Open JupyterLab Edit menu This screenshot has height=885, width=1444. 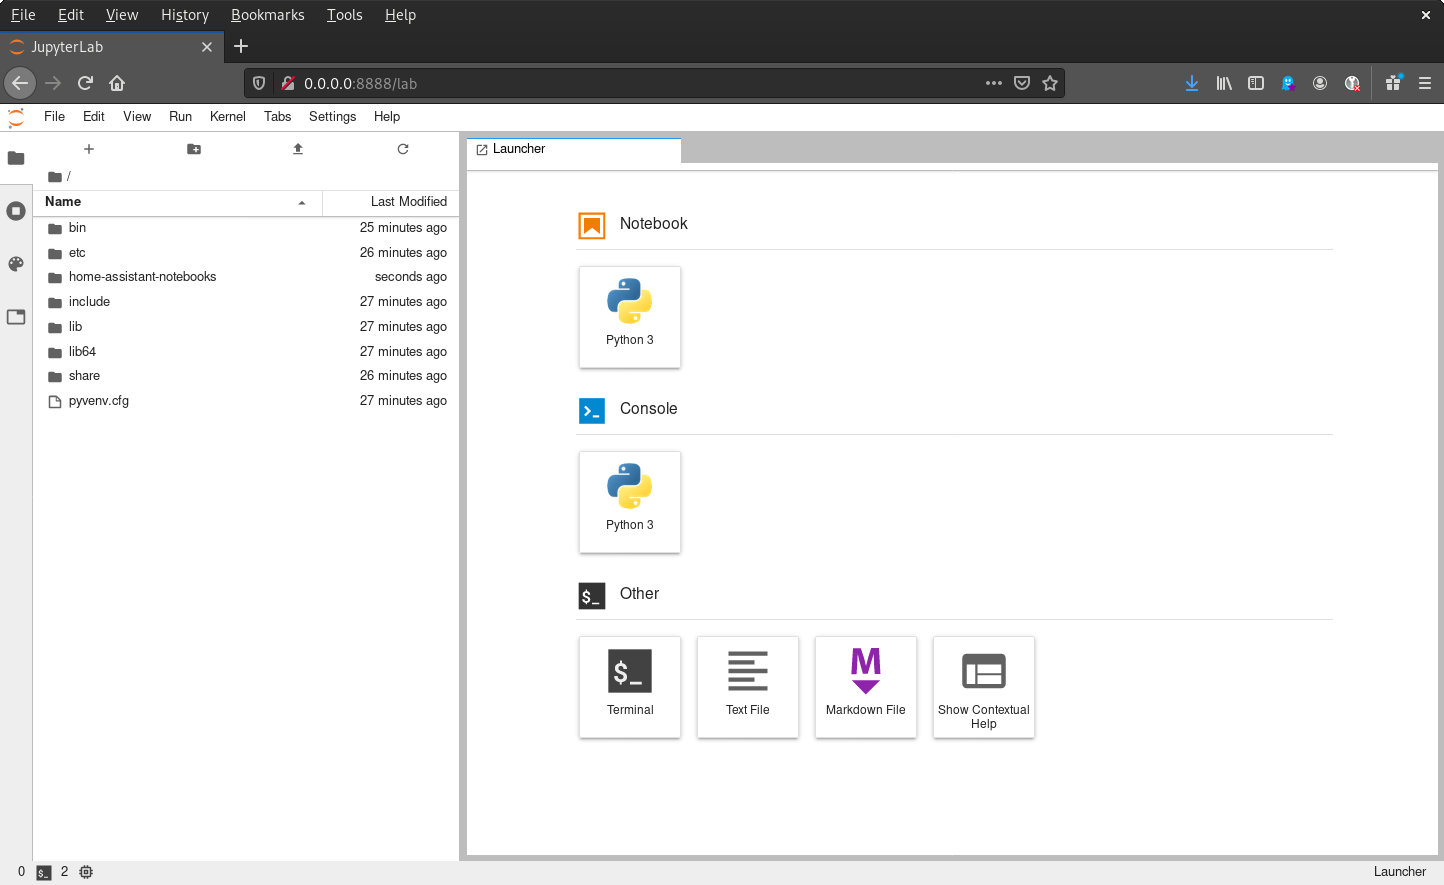pyautogui.click(x=94, y=117)
